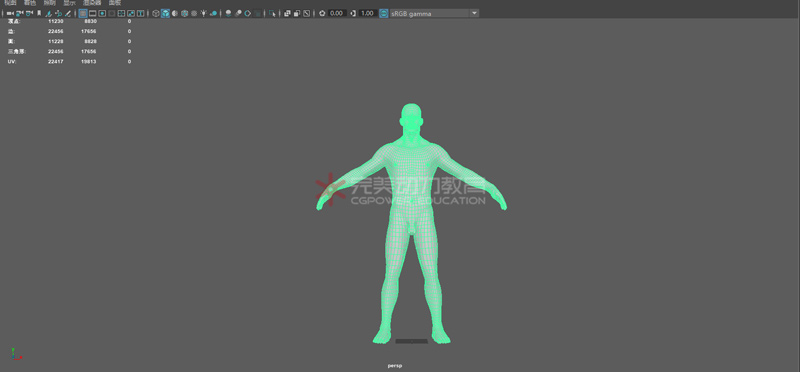This screenshot has width=800, height=372.
Task: Select the green wireframe human model
Action: click(411, 225)
